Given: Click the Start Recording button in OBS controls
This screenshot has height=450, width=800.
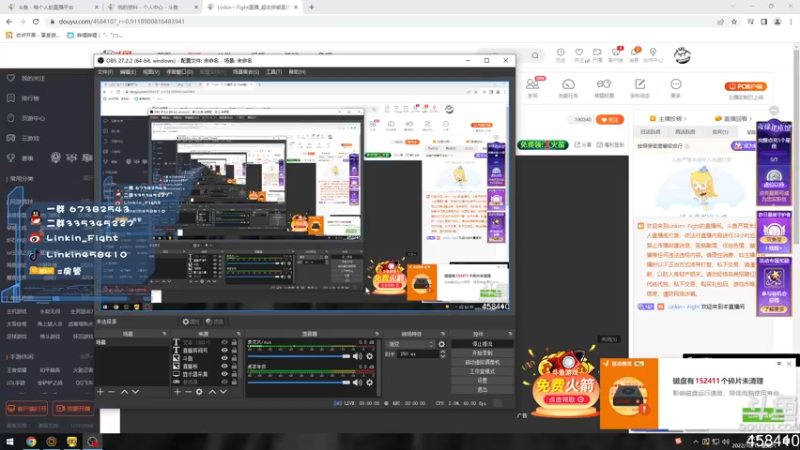Looking at the screenshot, I should 482,353.
